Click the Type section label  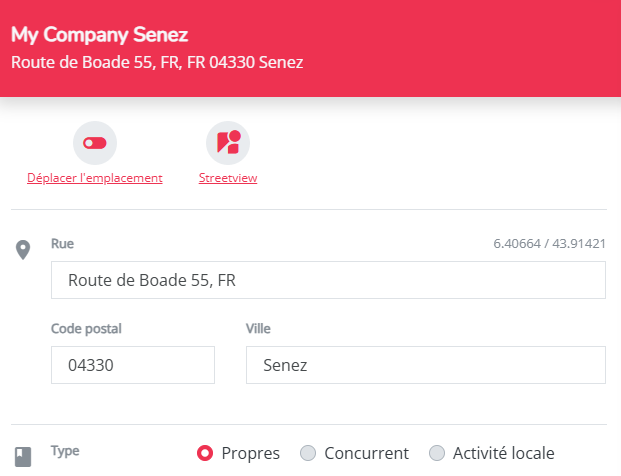pos(65,451)
